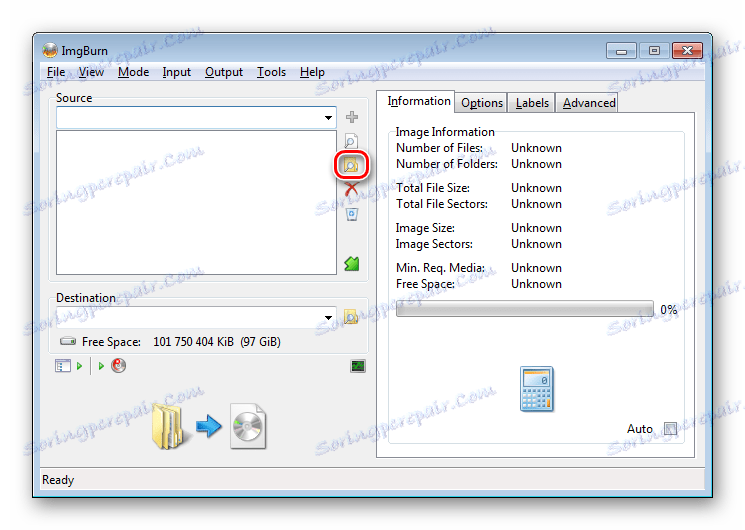Click the plus icon to add source
This screenshot has height=530, width=745.
tap(352, 117)
